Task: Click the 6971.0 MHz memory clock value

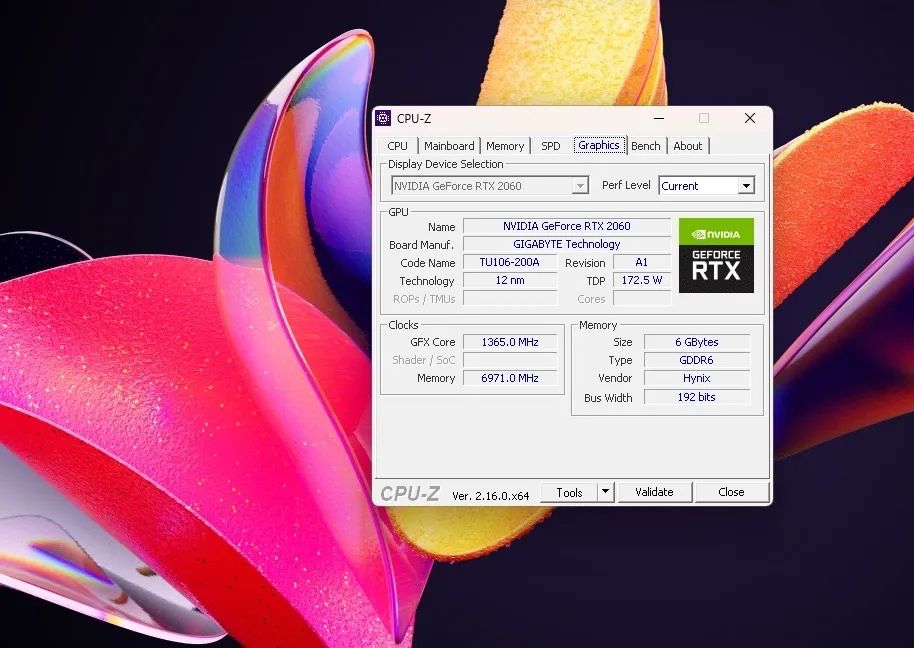Action: tap(509, 378)
